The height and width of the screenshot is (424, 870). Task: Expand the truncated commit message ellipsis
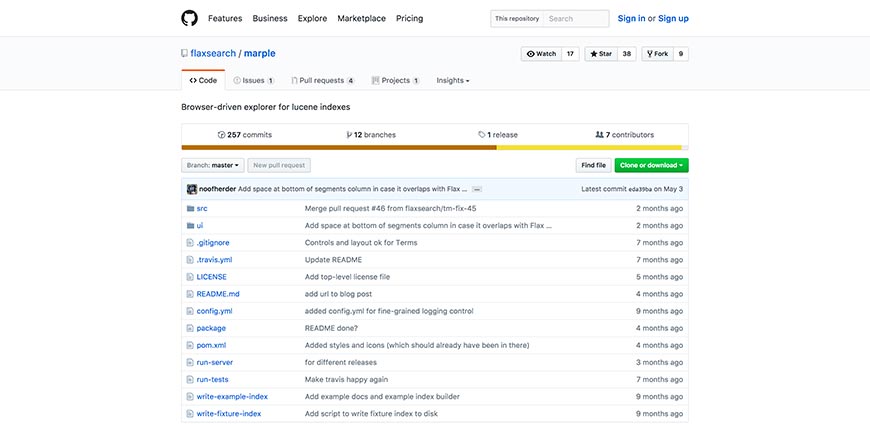tap(477, 189)
